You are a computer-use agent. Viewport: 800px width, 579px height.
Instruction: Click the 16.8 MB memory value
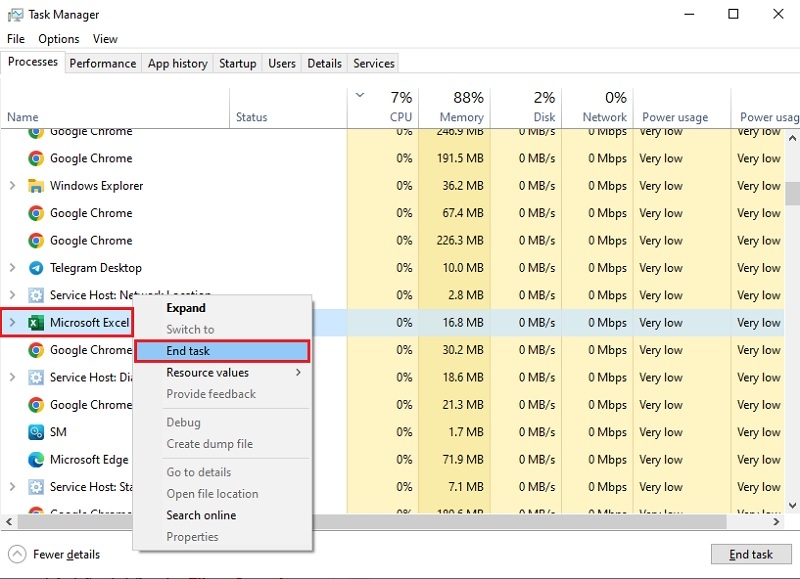(463, 323)
